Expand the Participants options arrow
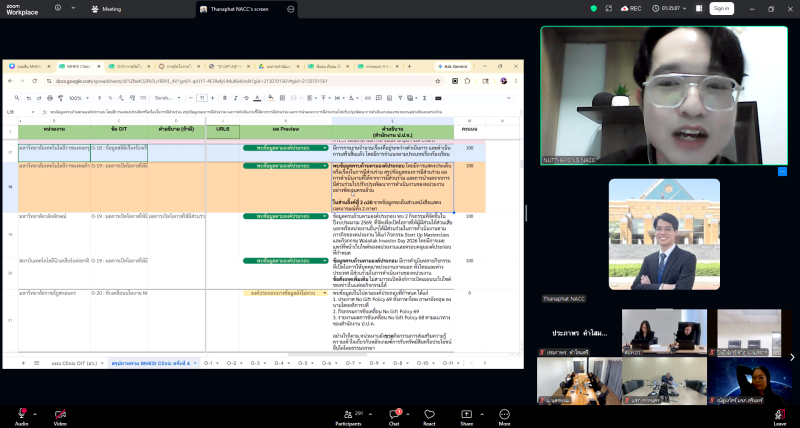This screenshot has width=800, height=428. click(x=370, y=414)
